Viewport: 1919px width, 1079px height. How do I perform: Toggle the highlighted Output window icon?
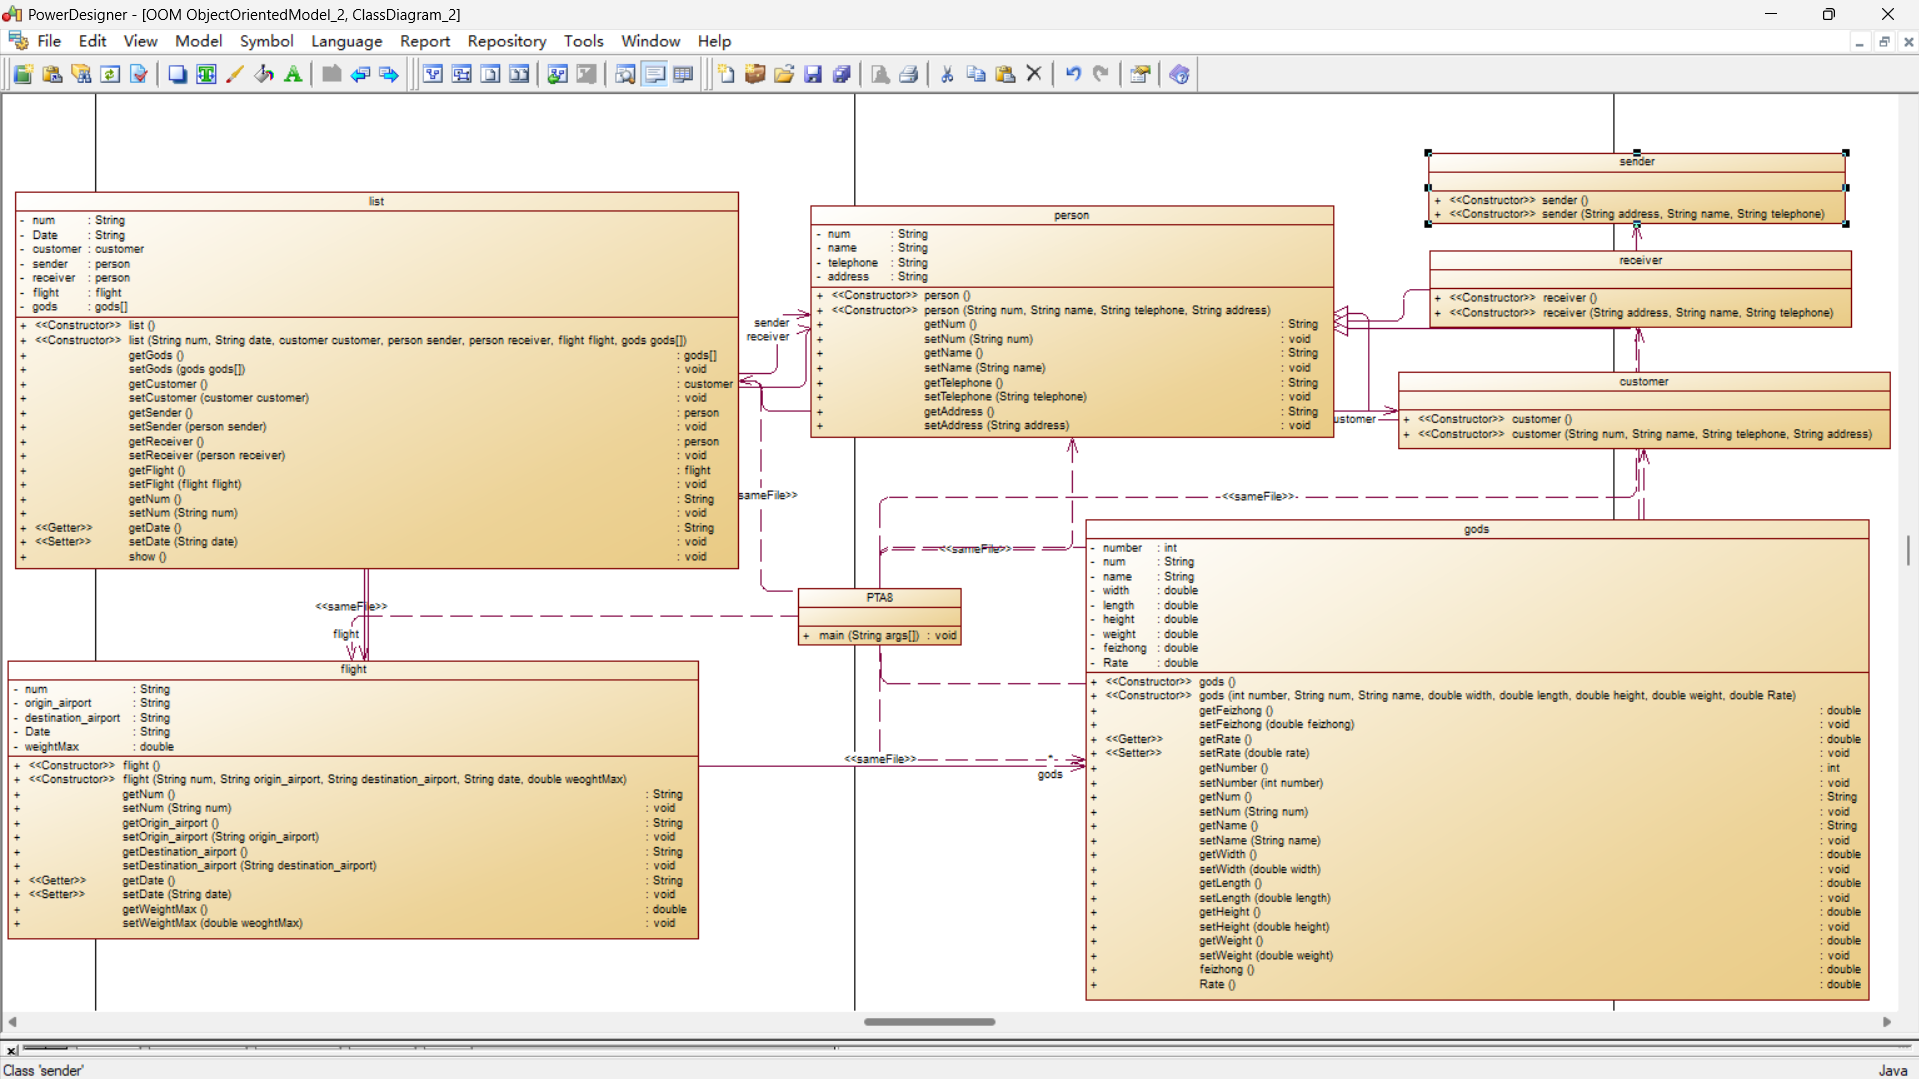pyautogui.click(x=654, y=74)
